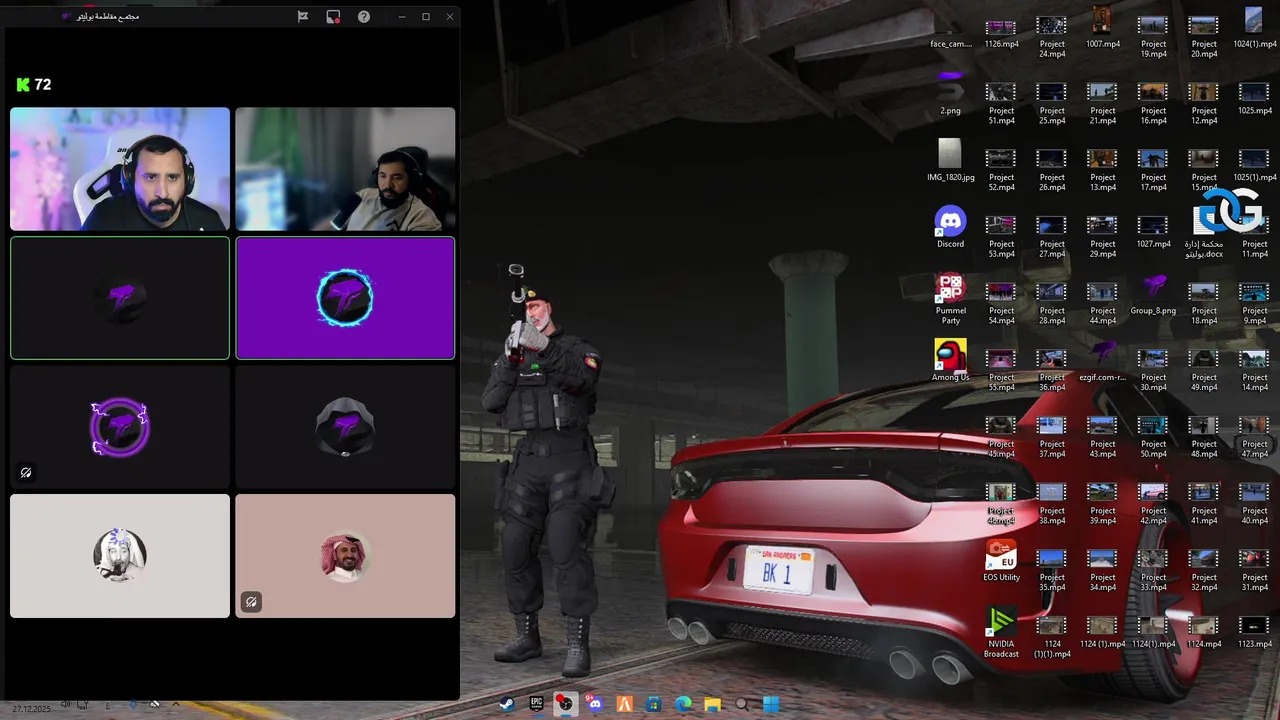This screenshot has height=720, width=1280.
Task: Open the active red-black app in taskbar
Action: click(x=566, y=704)
